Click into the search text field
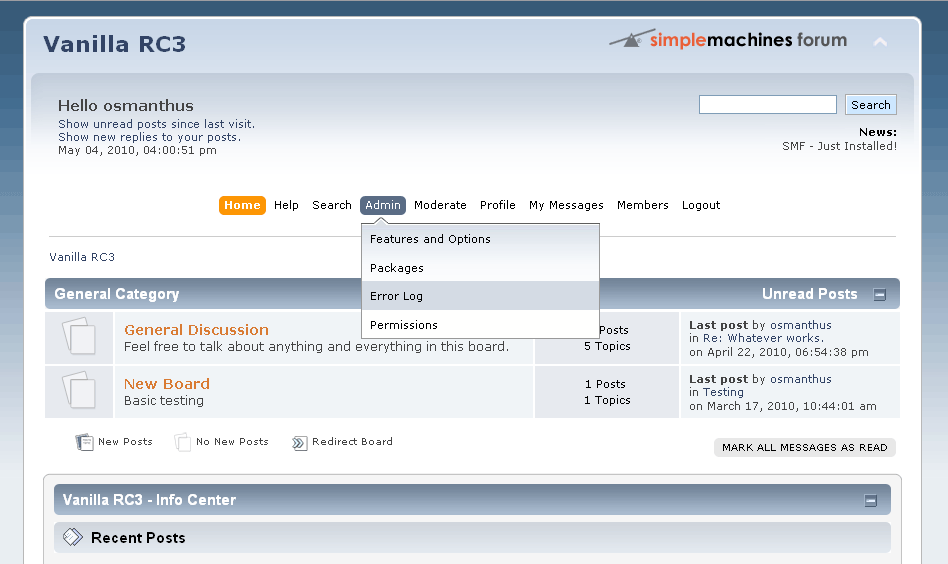Image resolution: width=948 pixels, height=564 pixels. coord(768,105)
